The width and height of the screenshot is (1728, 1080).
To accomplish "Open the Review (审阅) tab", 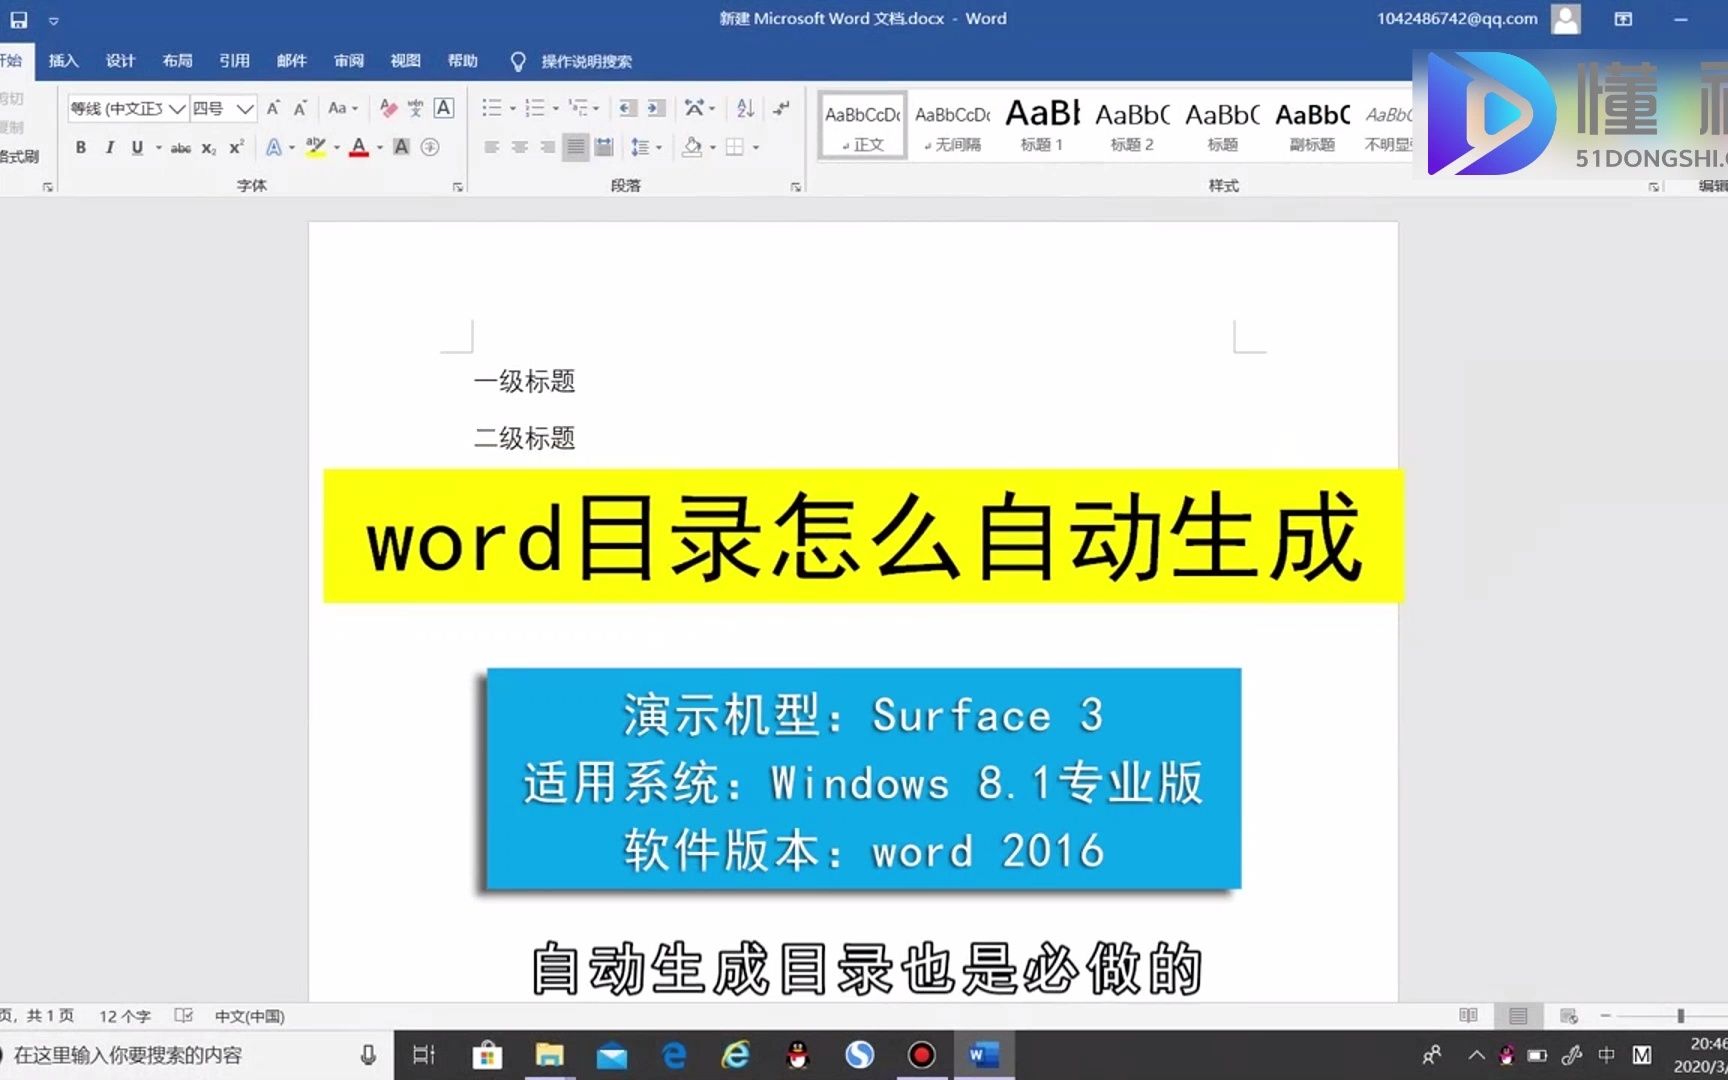I will point(348,61).
